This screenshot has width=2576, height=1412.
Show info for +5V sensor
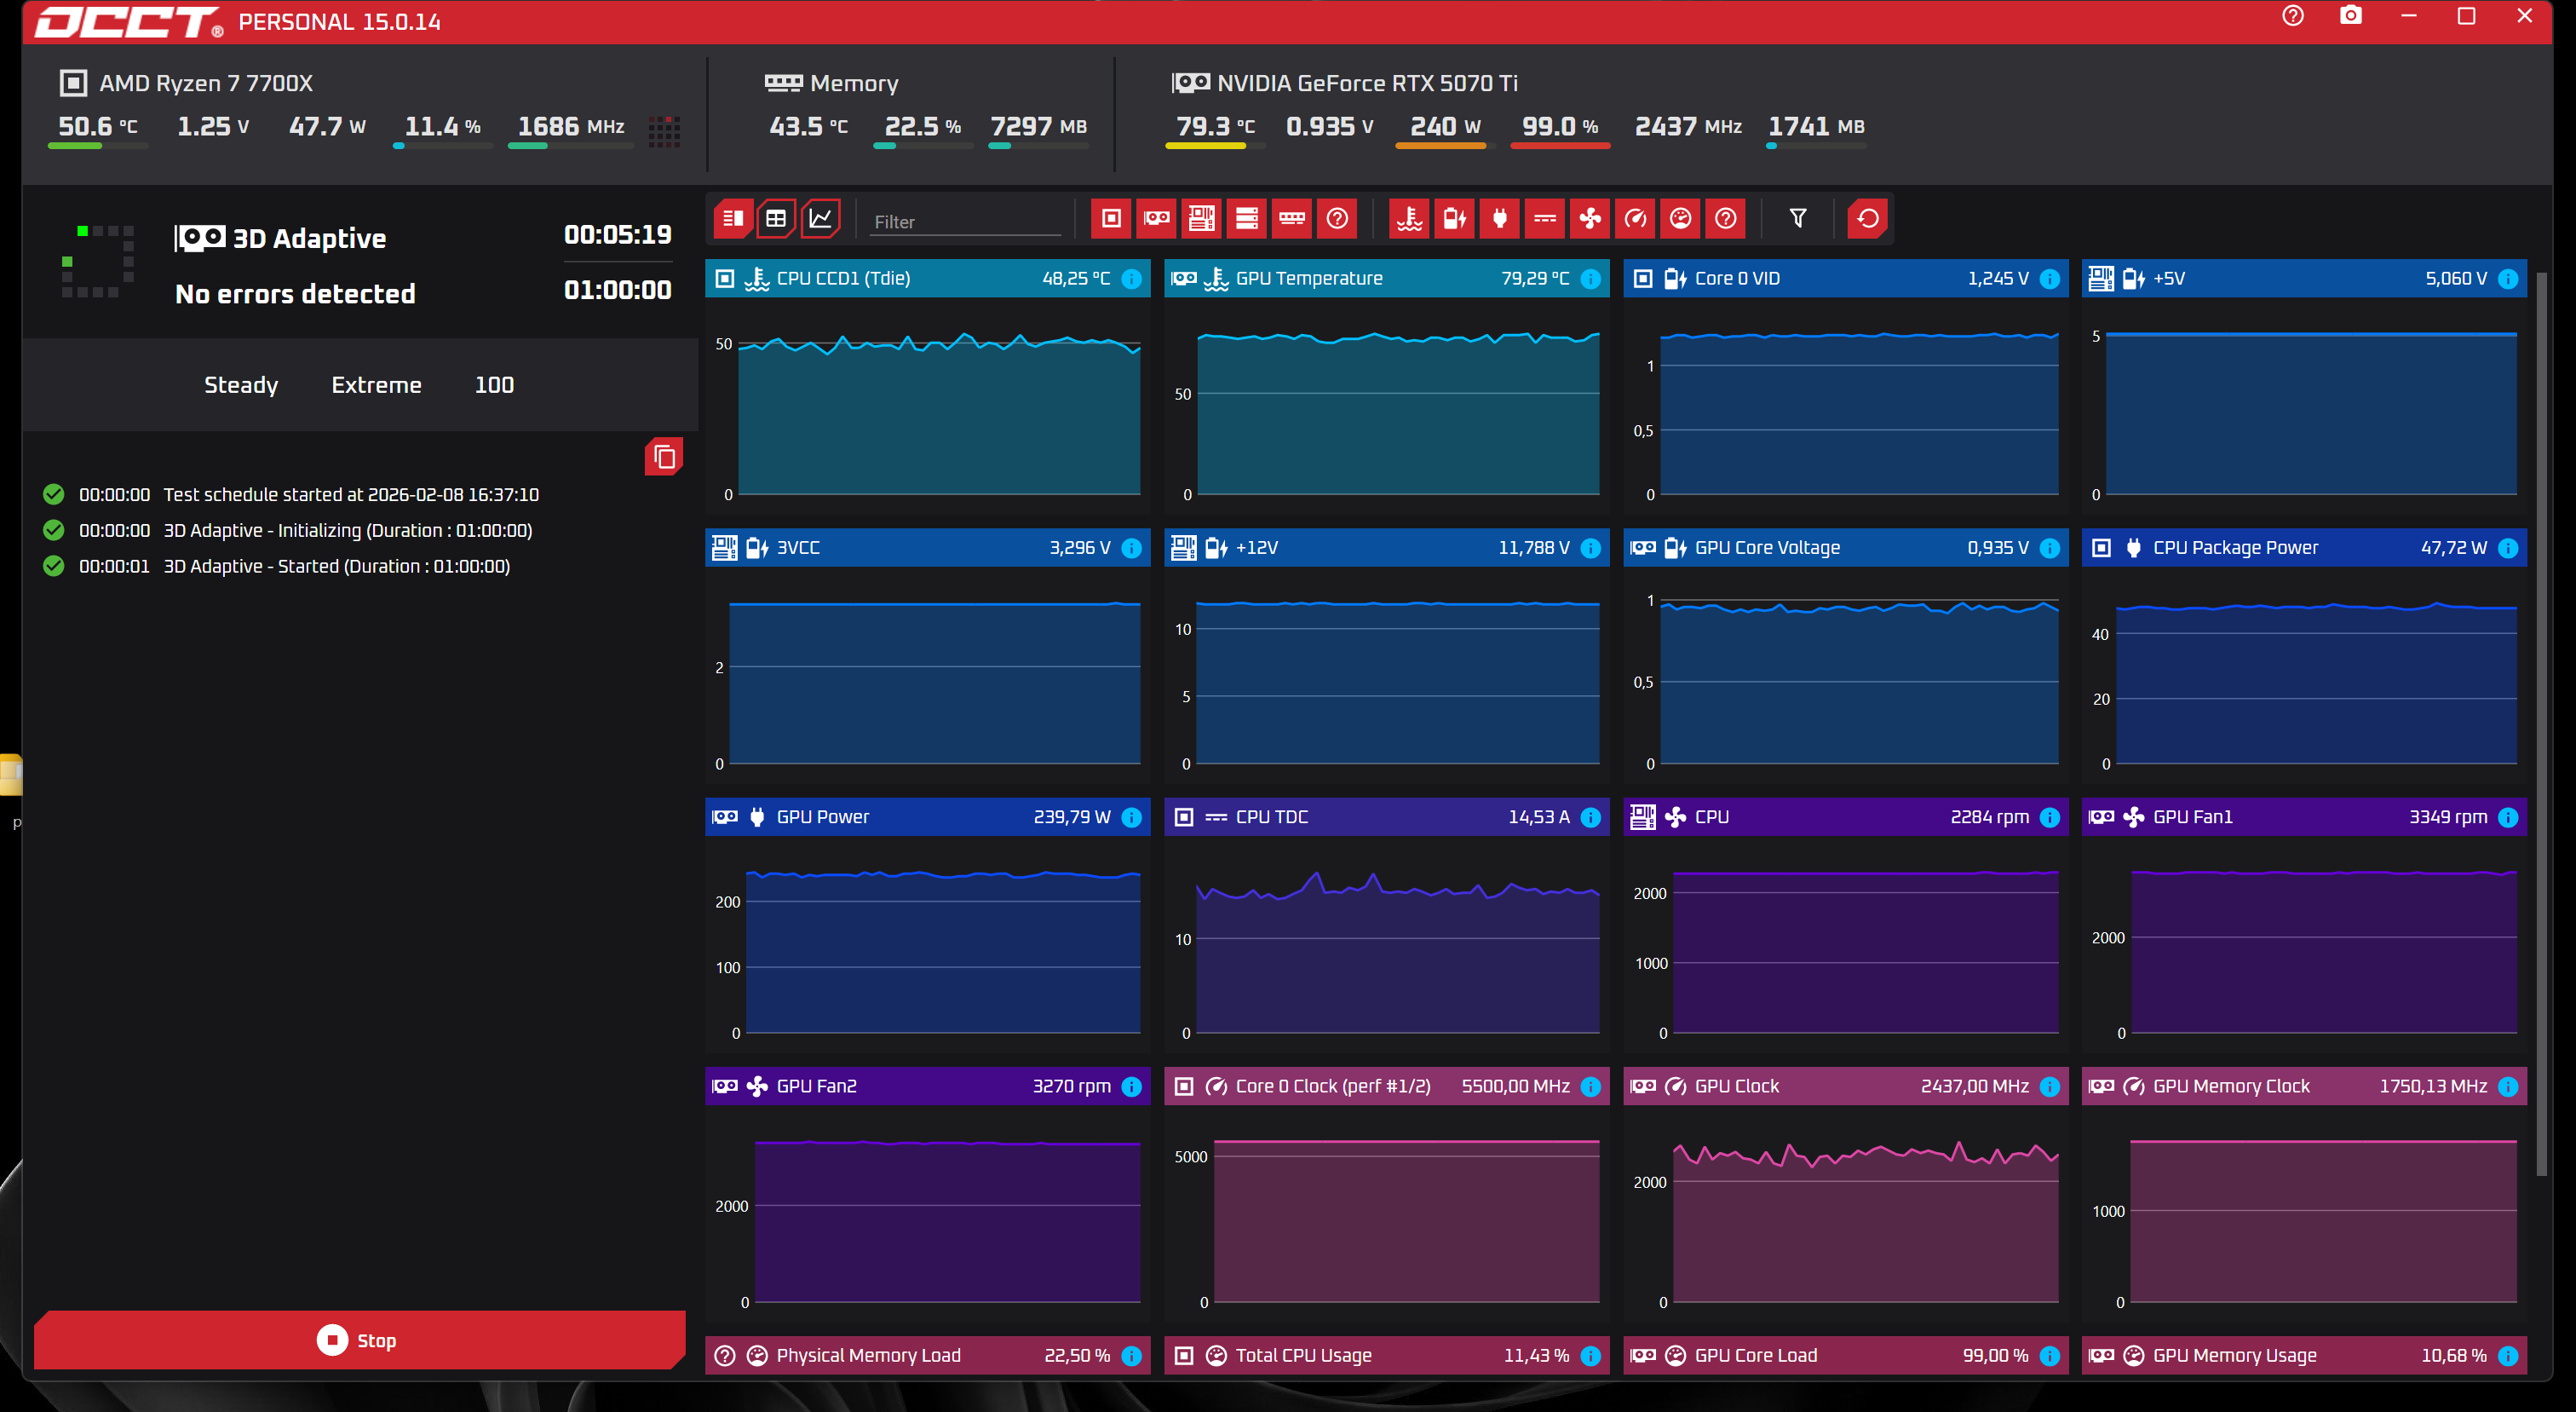click(2508, 279)
